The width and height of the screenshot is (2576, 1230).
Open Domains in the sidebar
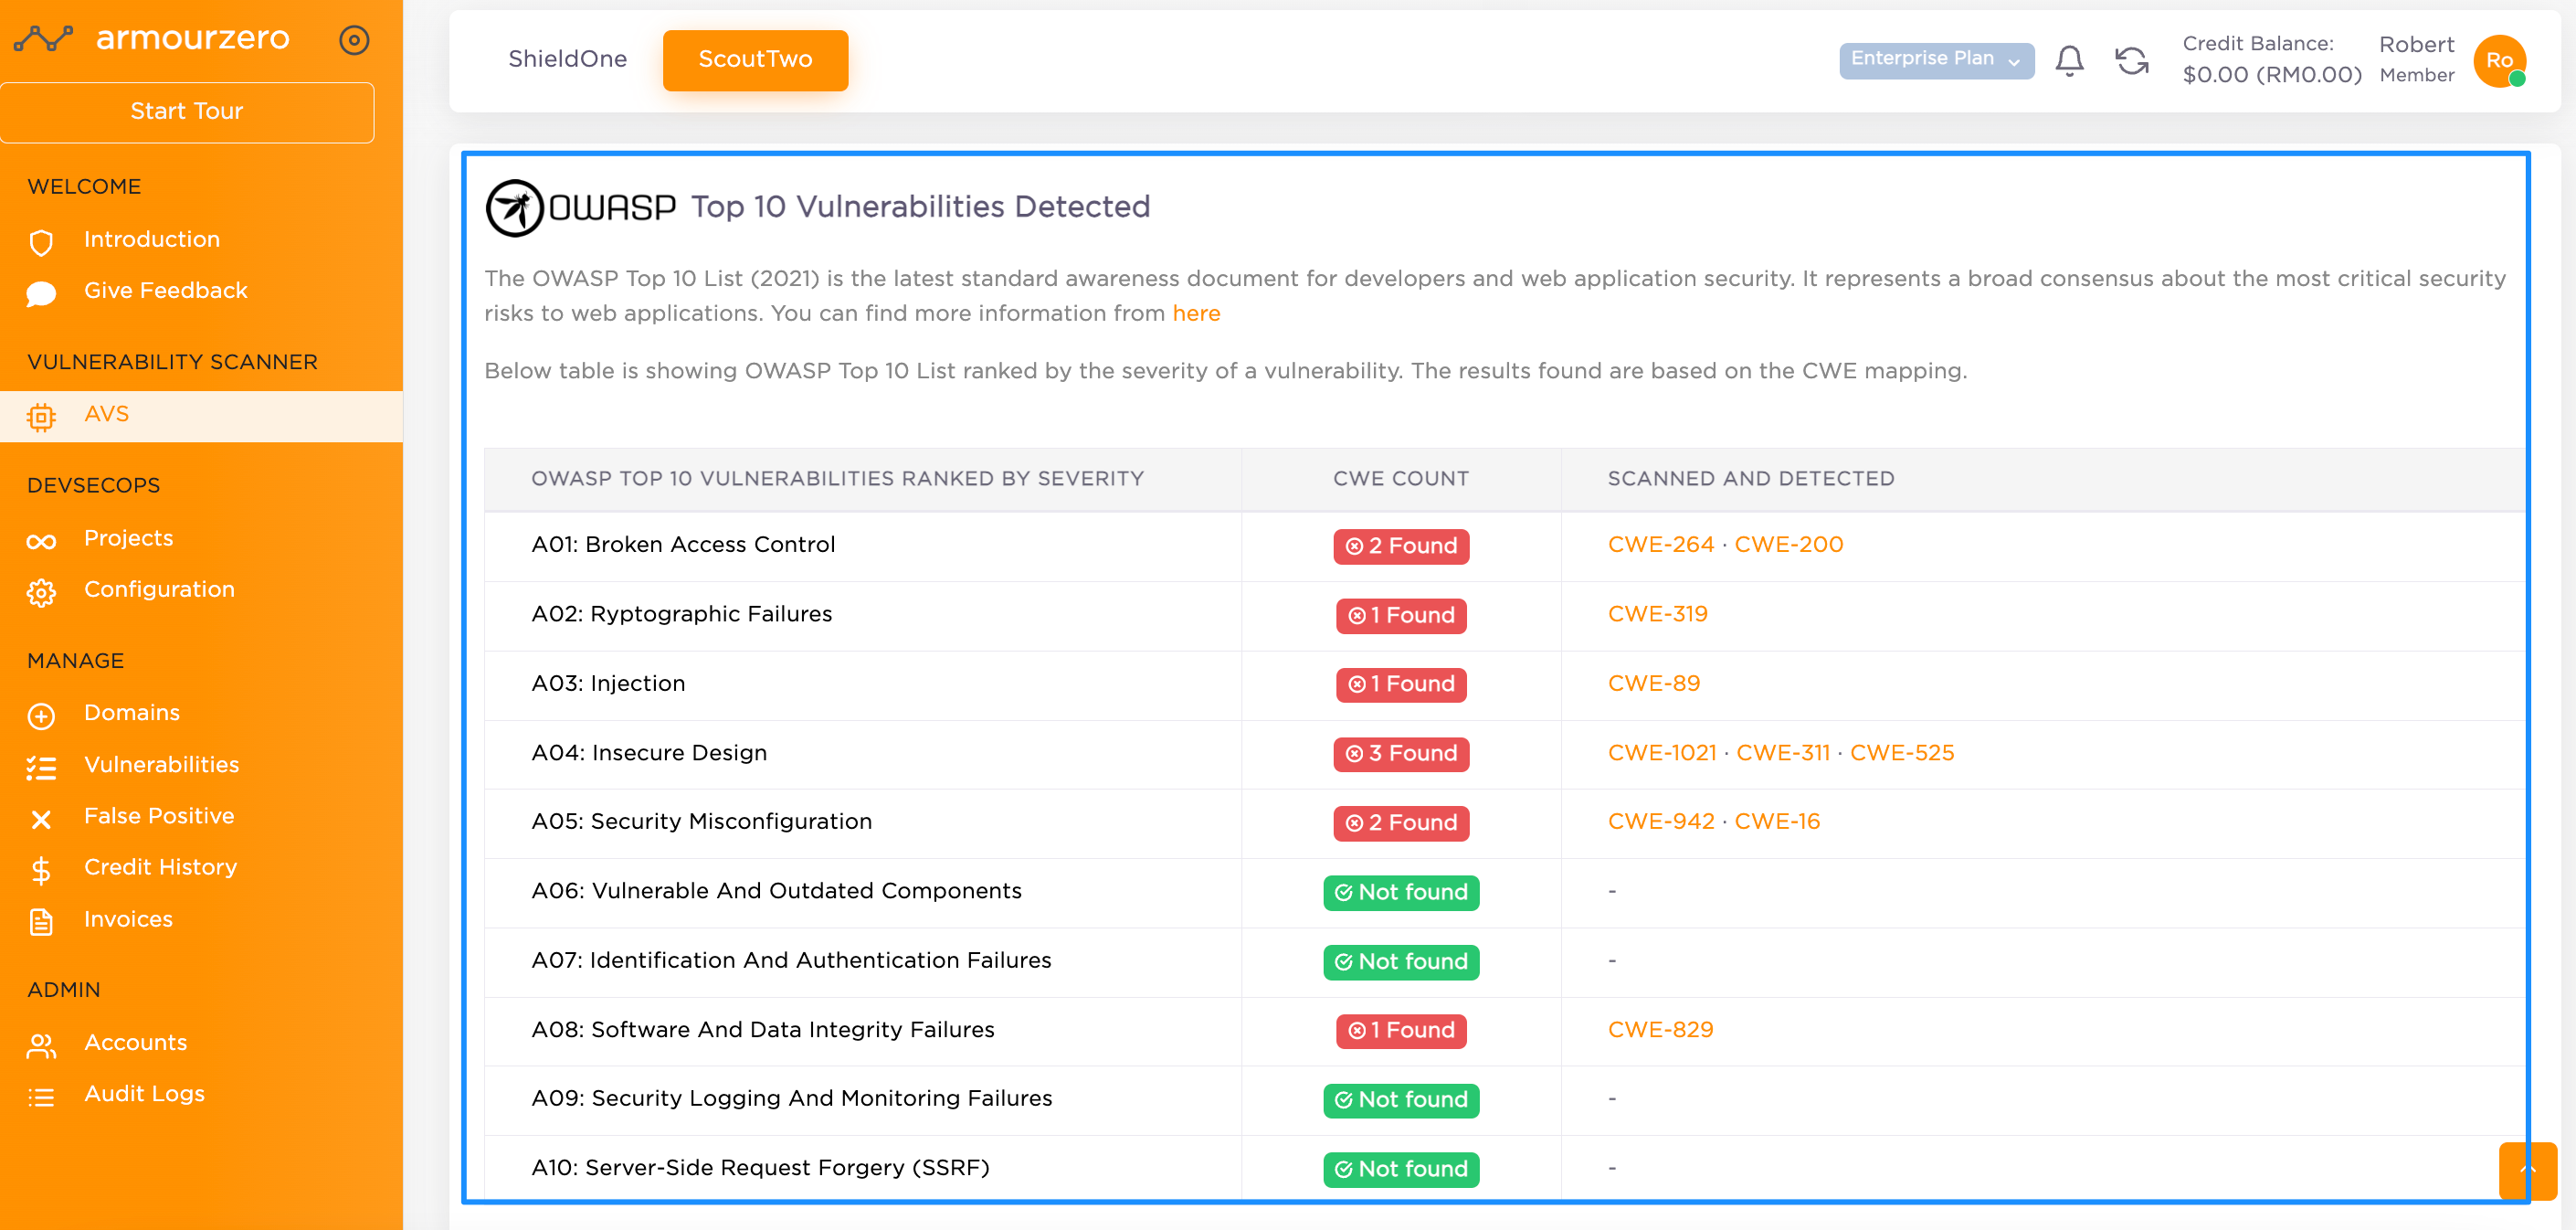pos(131,713)
